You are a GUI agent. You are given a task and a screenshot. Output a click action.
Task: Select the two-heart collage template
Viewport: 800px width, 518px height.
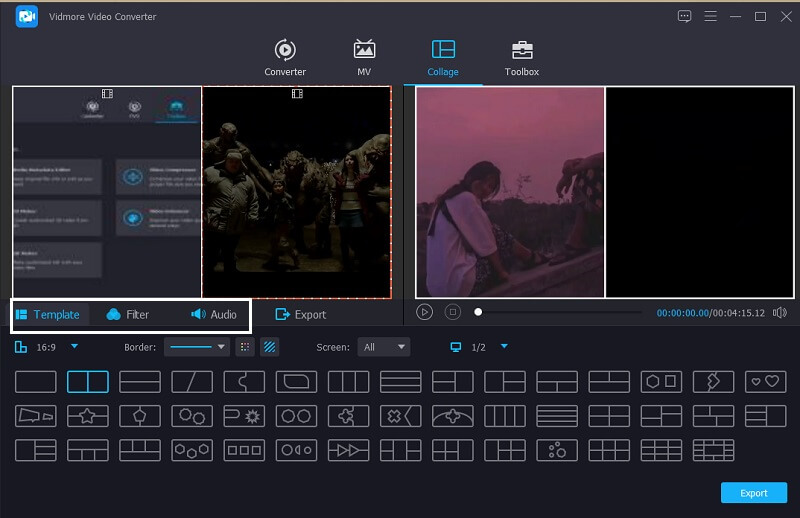click(765, 381)
